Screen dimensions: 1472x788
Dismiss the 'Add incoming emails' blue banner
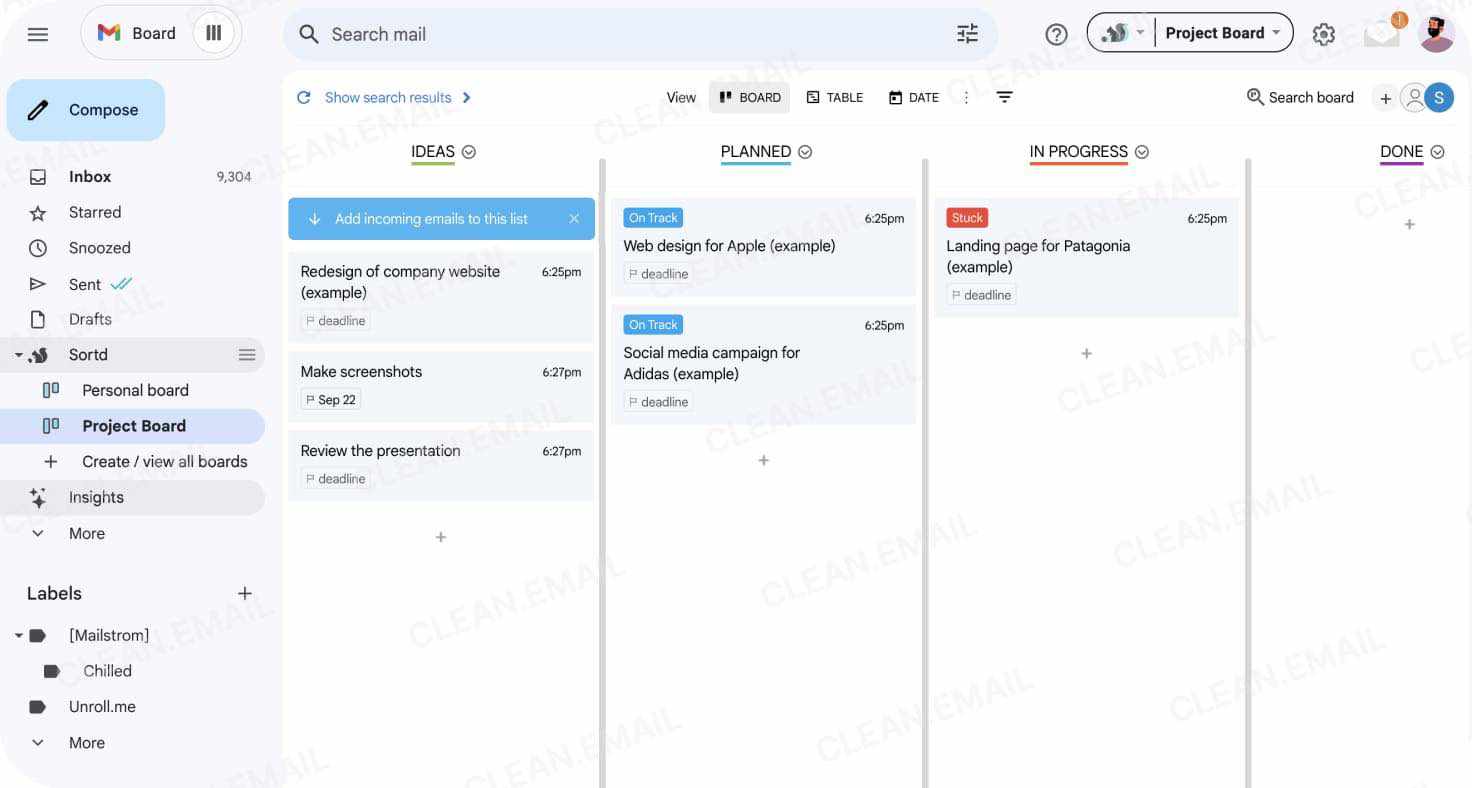[575, 218]
